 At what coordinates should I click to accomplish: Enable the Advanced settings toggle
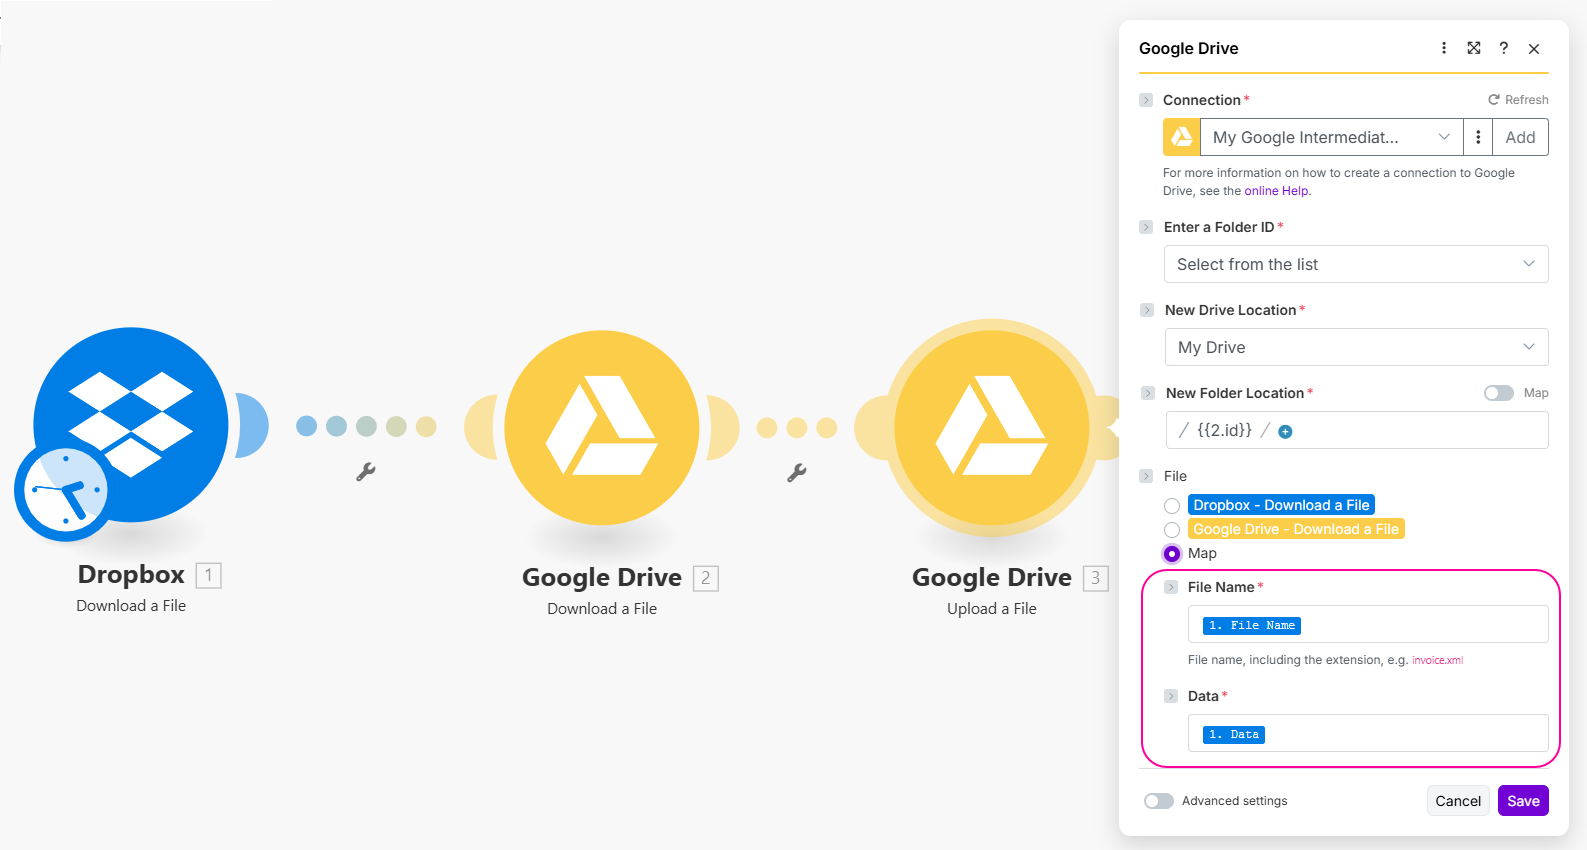pyautogui.click(x=1159, y=801)
